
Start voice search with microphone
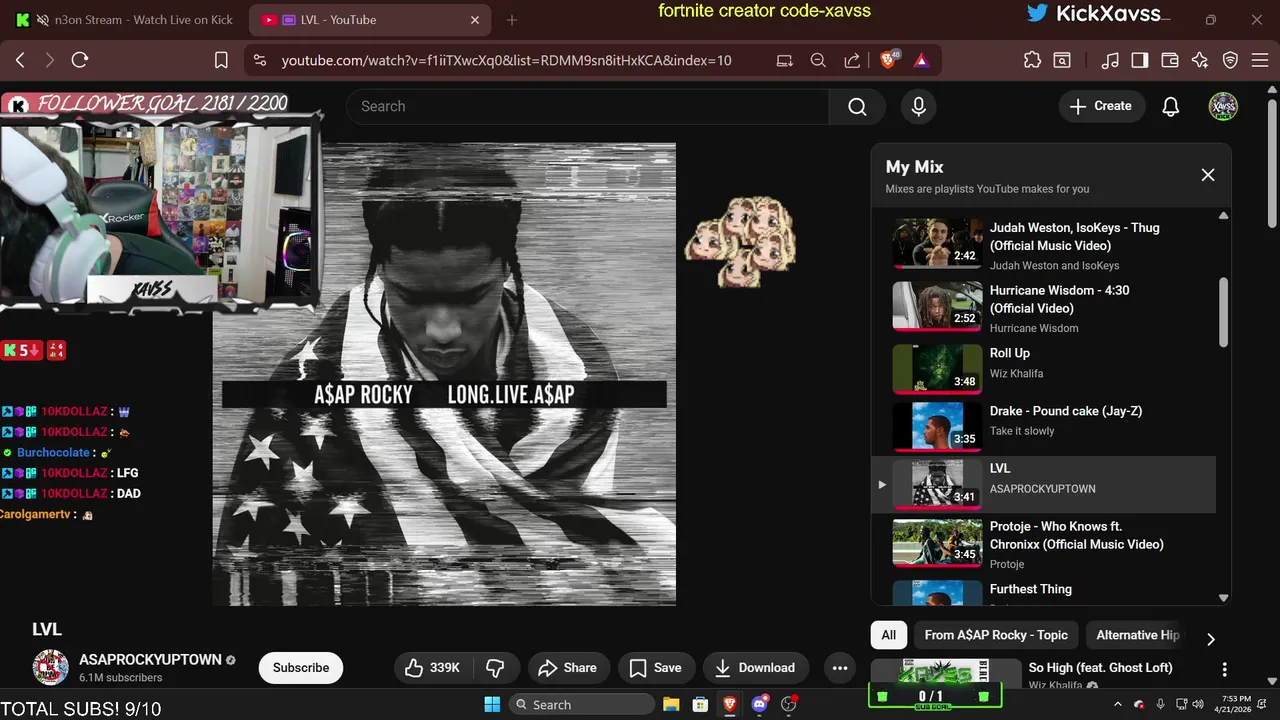[x=919, y=106]
